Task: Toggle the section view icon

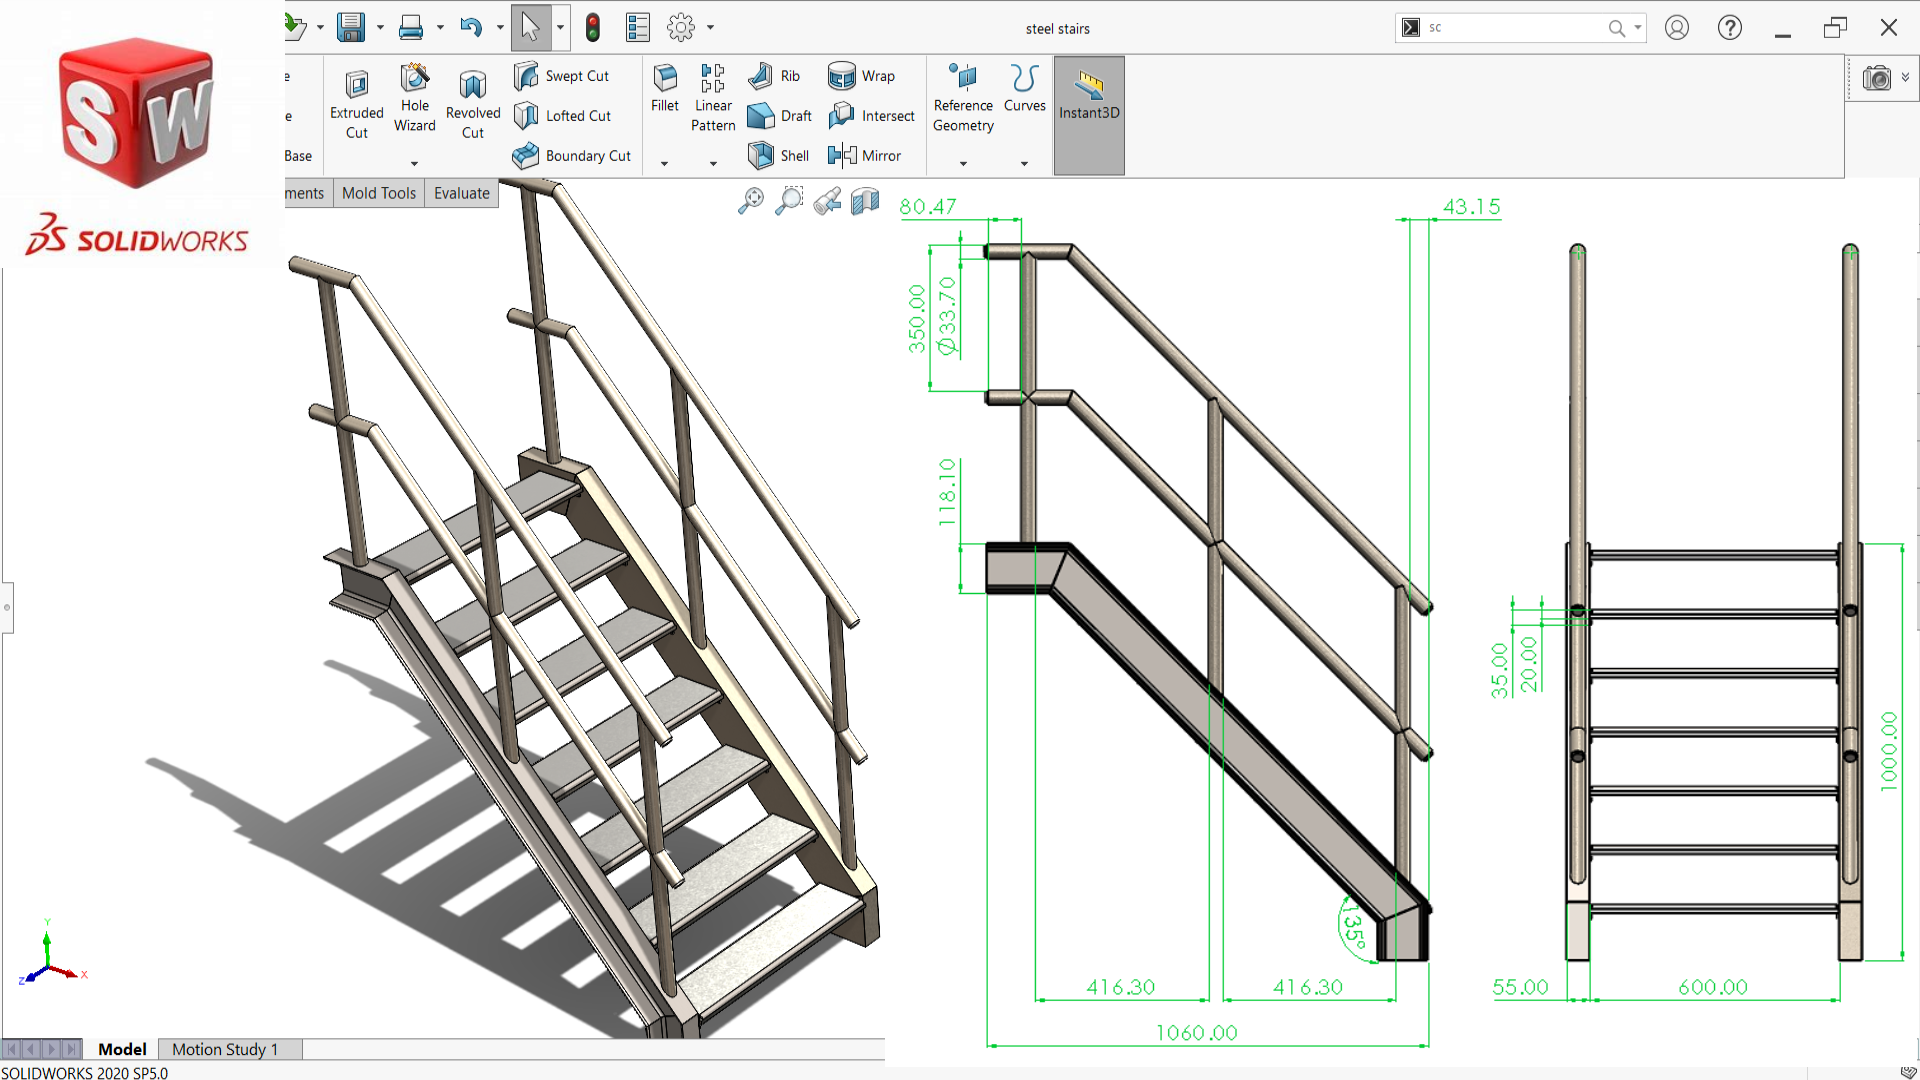Action: (x=865, y=203)
